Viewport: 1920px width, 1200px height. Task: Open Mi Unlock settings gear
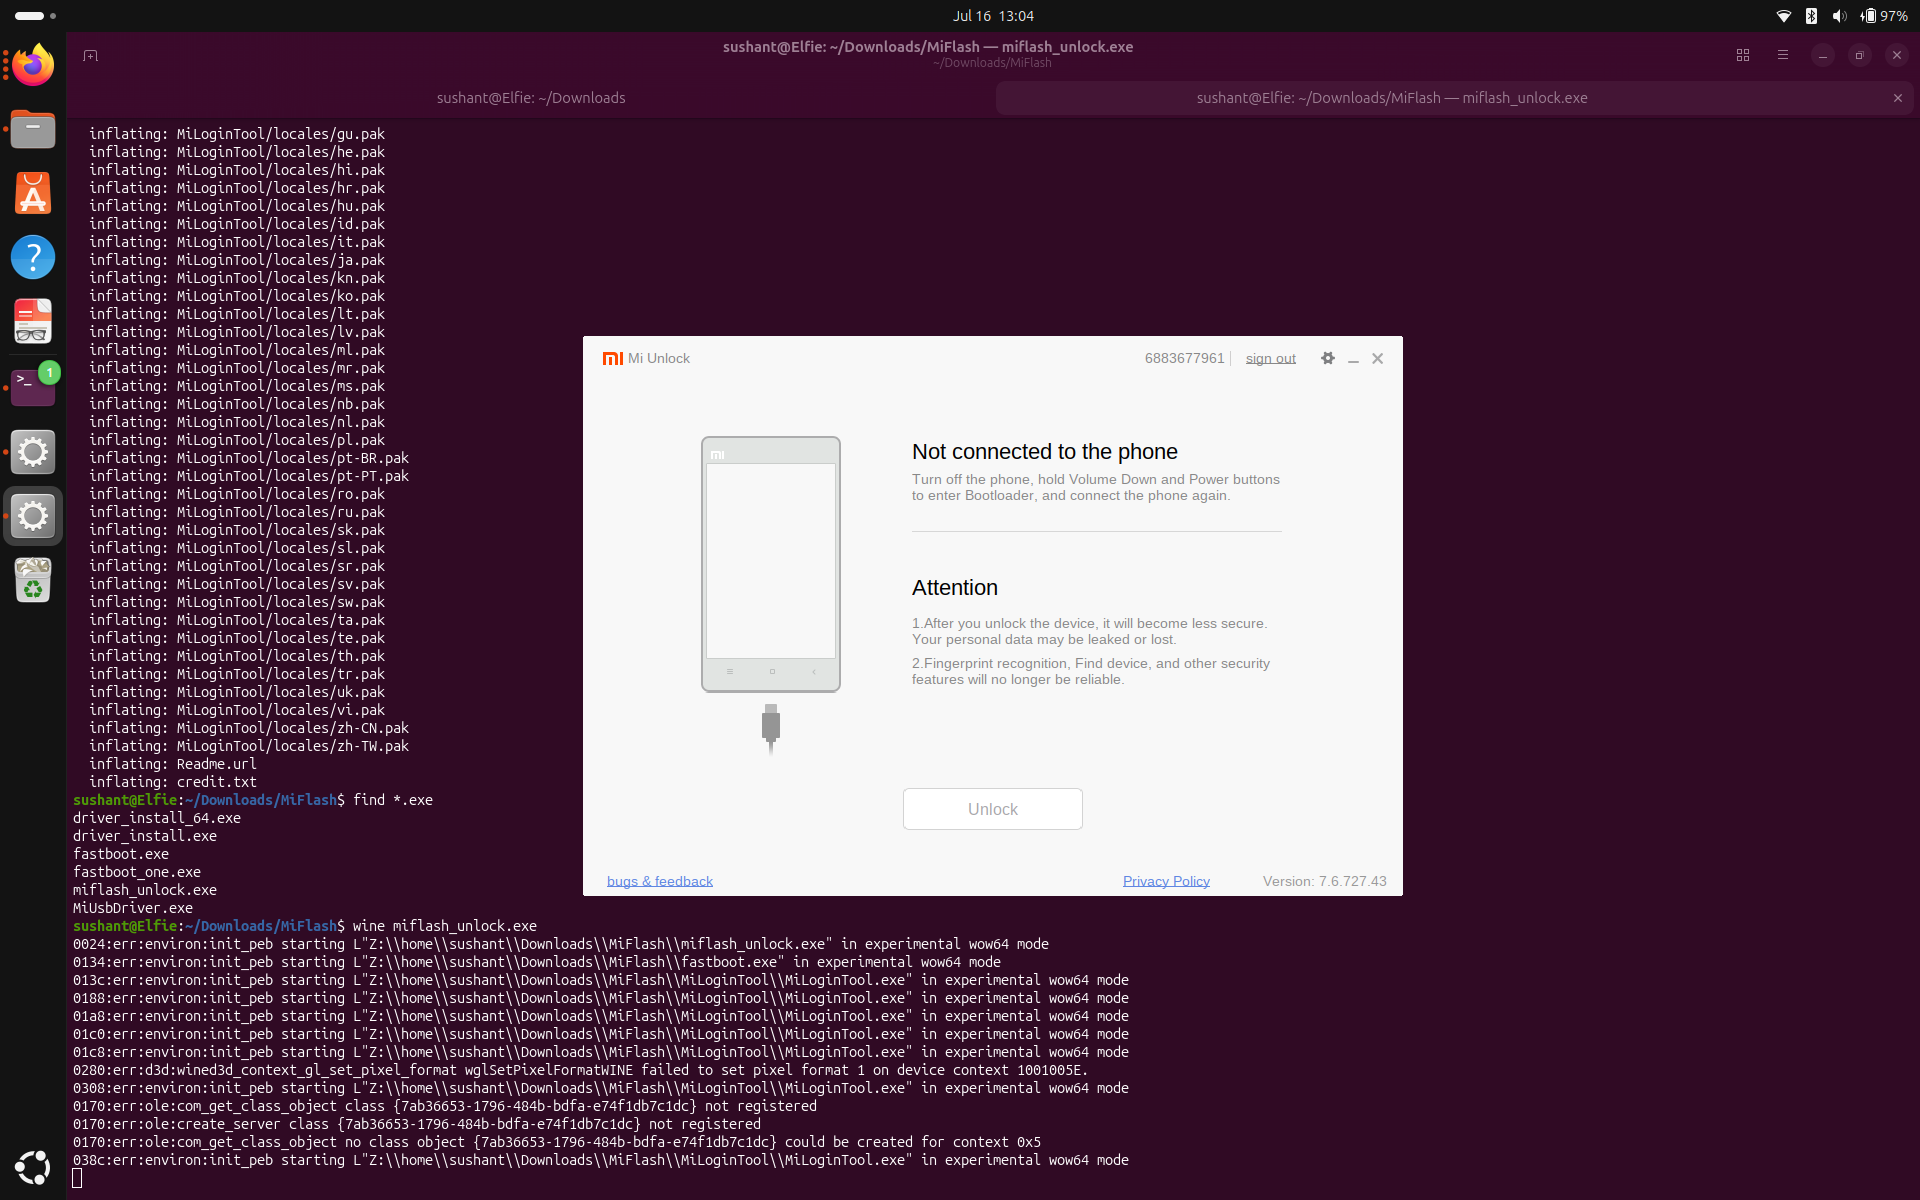click(1327, 358)
